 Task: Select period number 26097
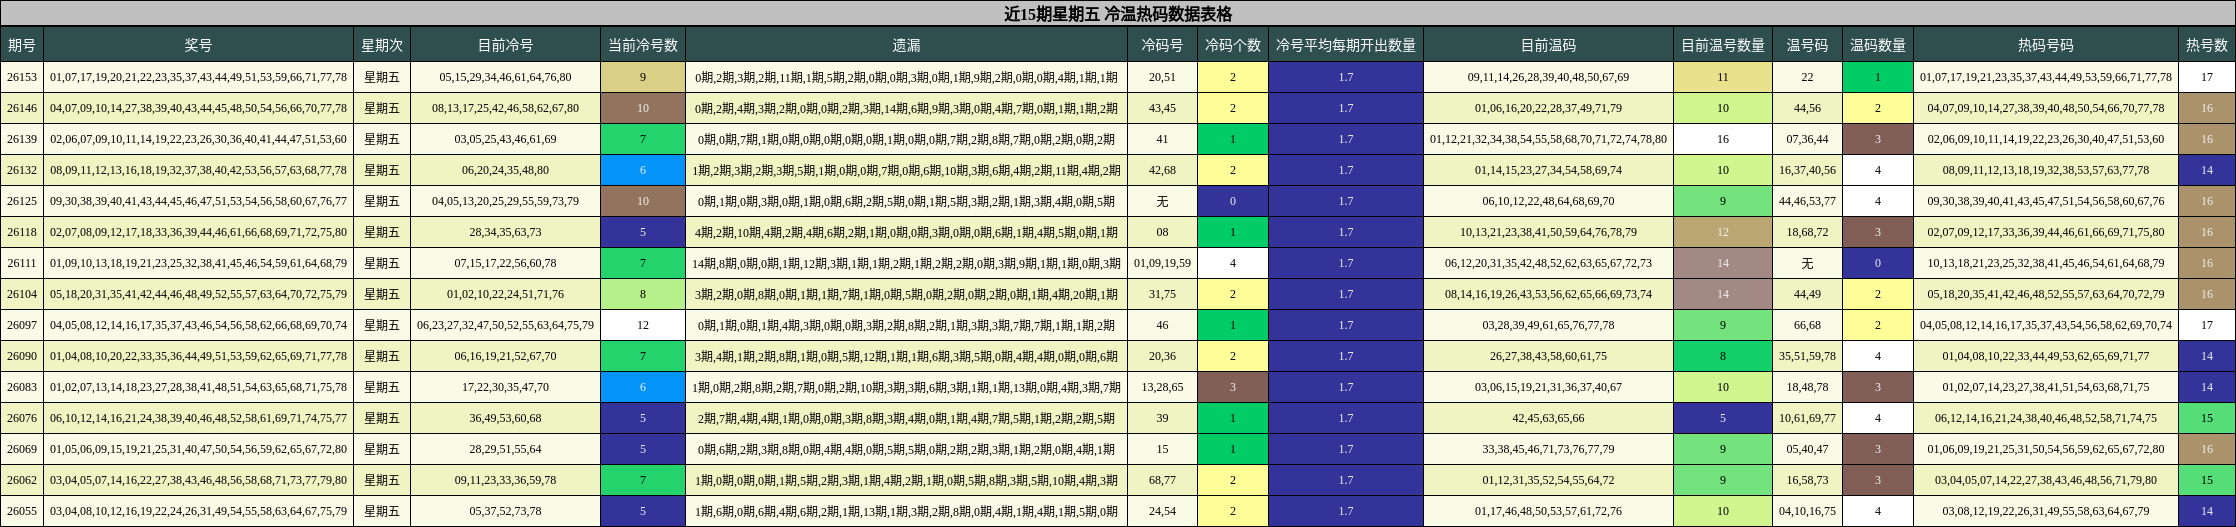(x=22, y=325)
